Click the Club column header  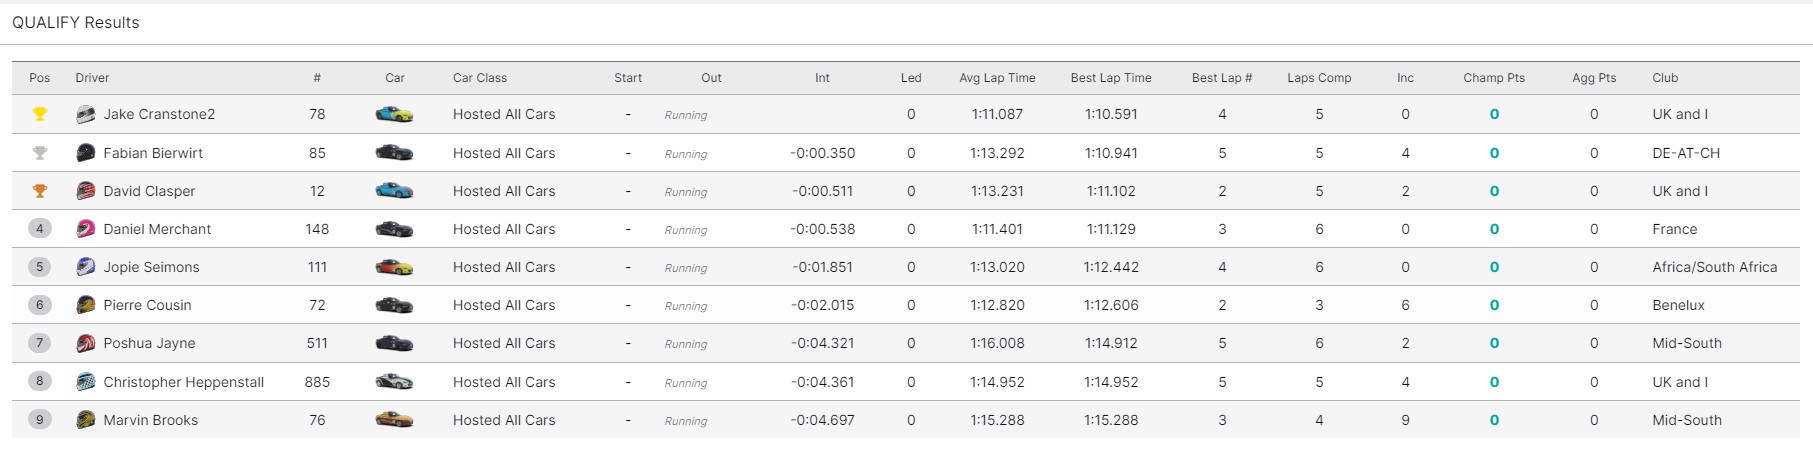pos(1665,78)
